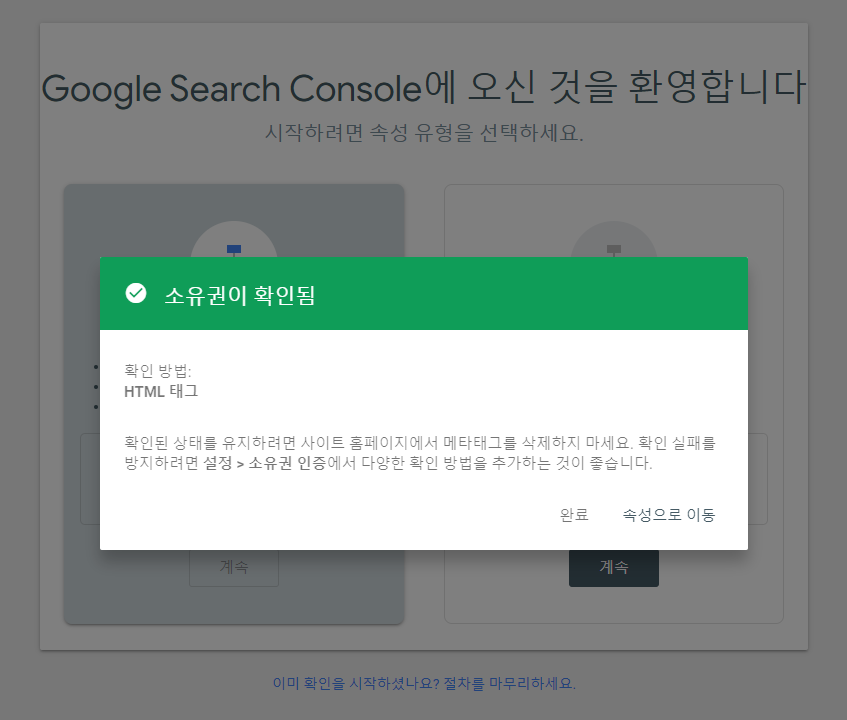Viewport: 847px width, 720px height.
Task: Click 시작하려면 속성 유형을 선택하세요 subtitle
Action: [424, 132]
